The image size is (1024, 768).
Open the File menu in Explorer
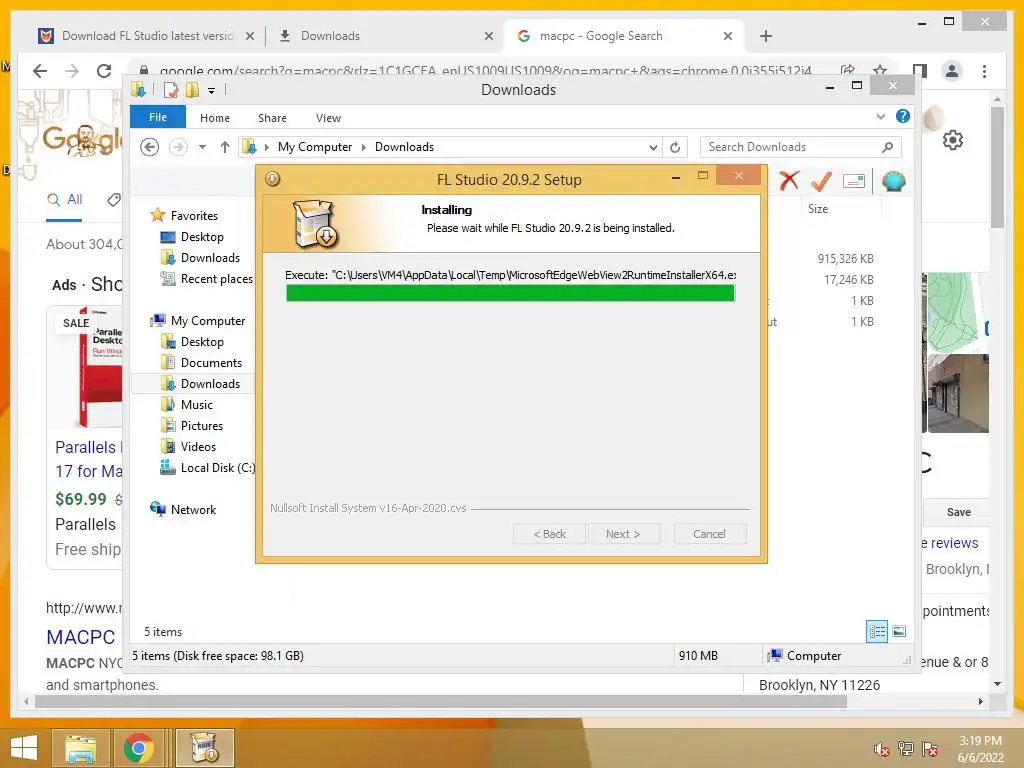pyautogui.click(x=158, y=117)
